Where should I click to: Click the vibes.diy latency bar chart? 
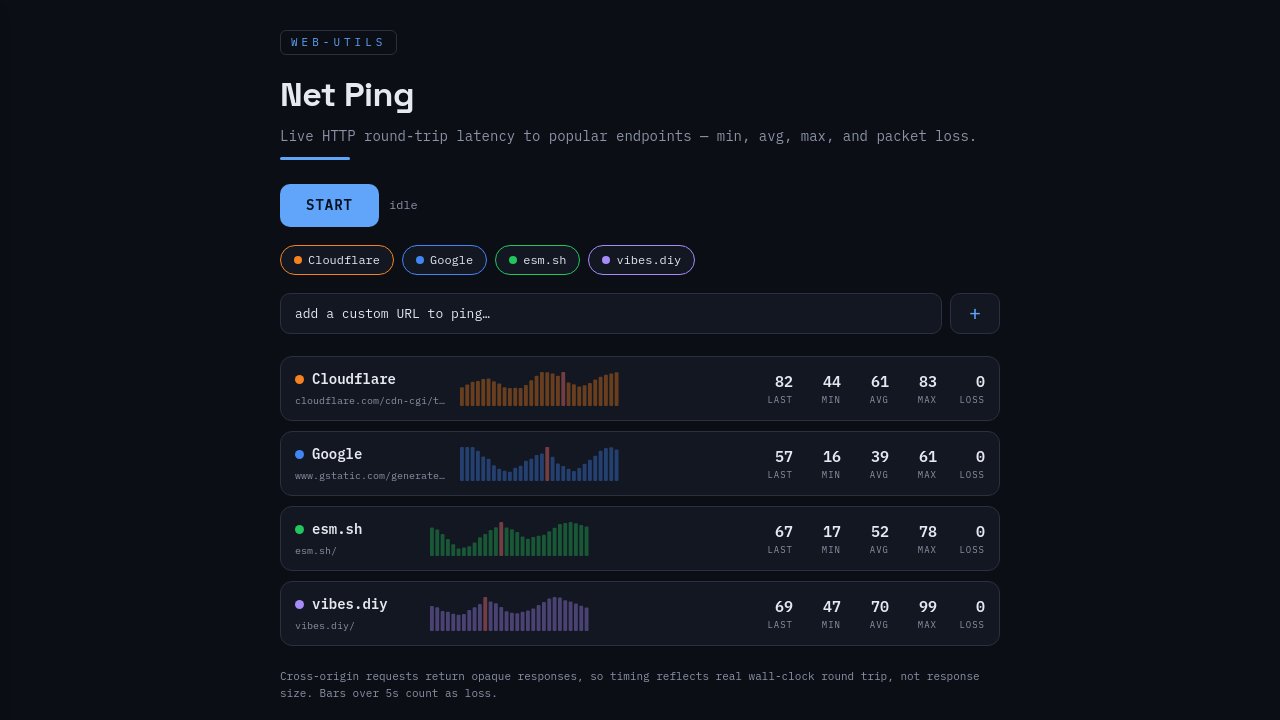[x=509, y=614]
